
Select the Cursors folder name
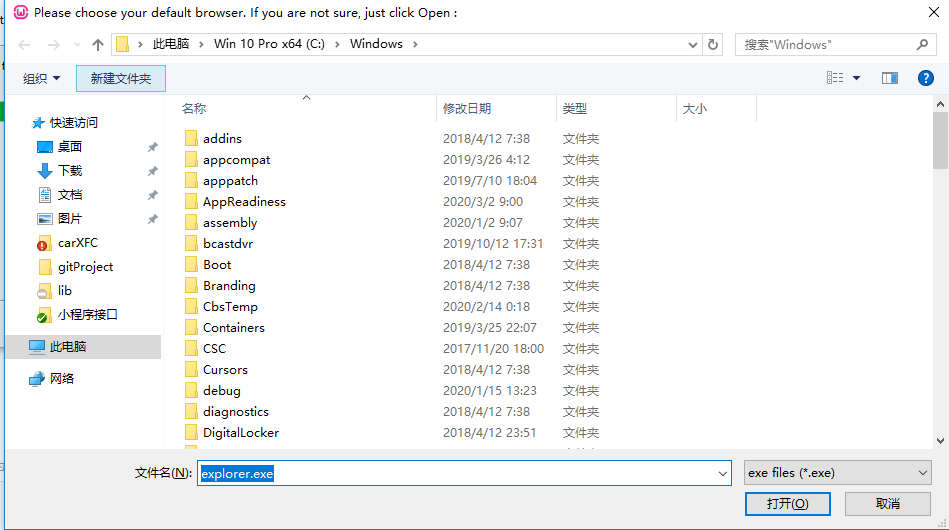pyautogui.click(x=226, y=370)
